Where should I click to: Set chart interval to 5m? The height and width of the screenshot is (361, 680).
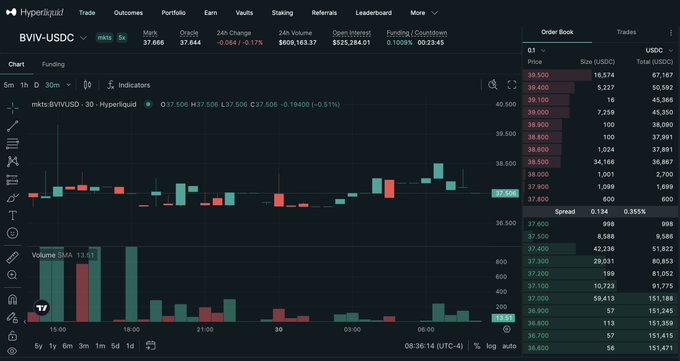(x=9, y=85)
